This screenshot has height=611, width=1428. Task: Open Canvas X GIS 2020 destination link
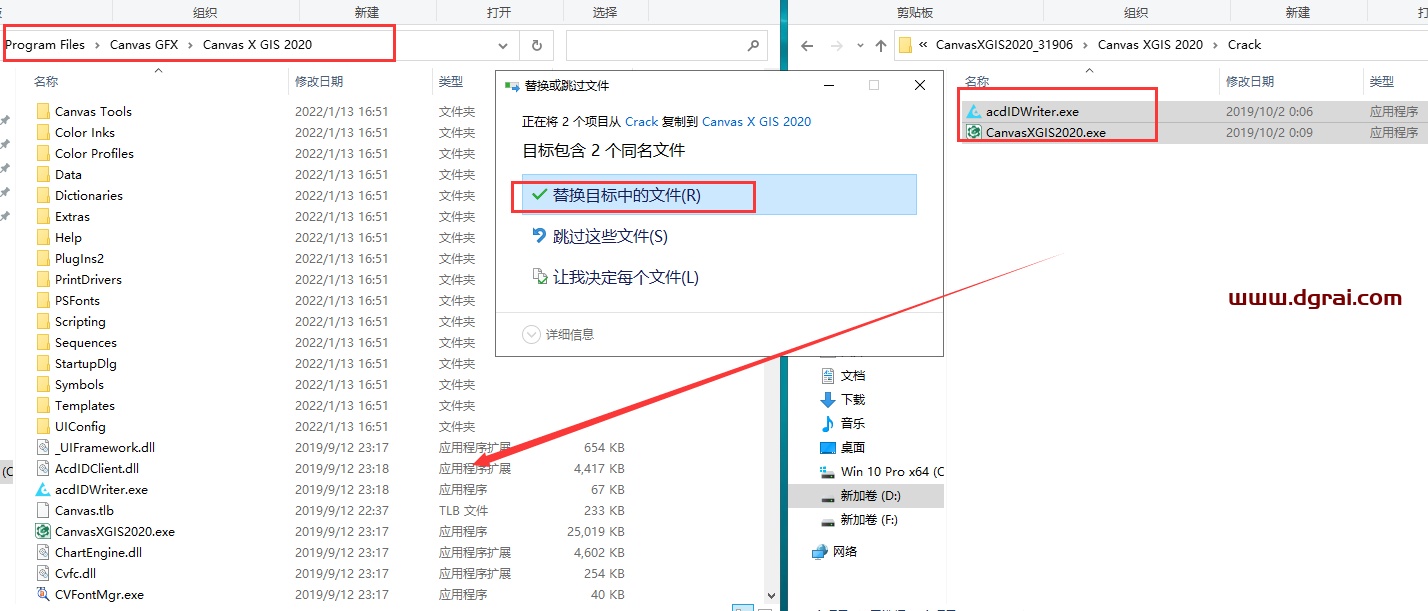click(x=757, y=121)
